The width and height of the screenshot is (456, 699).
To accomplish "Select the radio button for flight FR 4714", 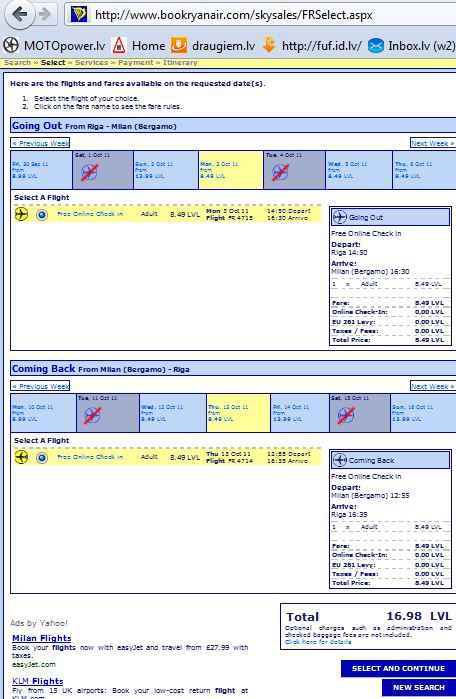I will click(x=42, y=458).
